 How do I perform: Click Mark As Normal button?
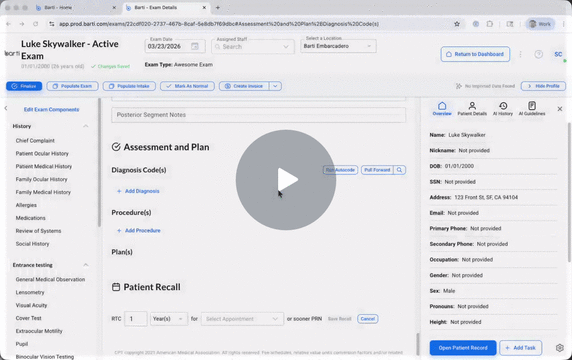187,86
